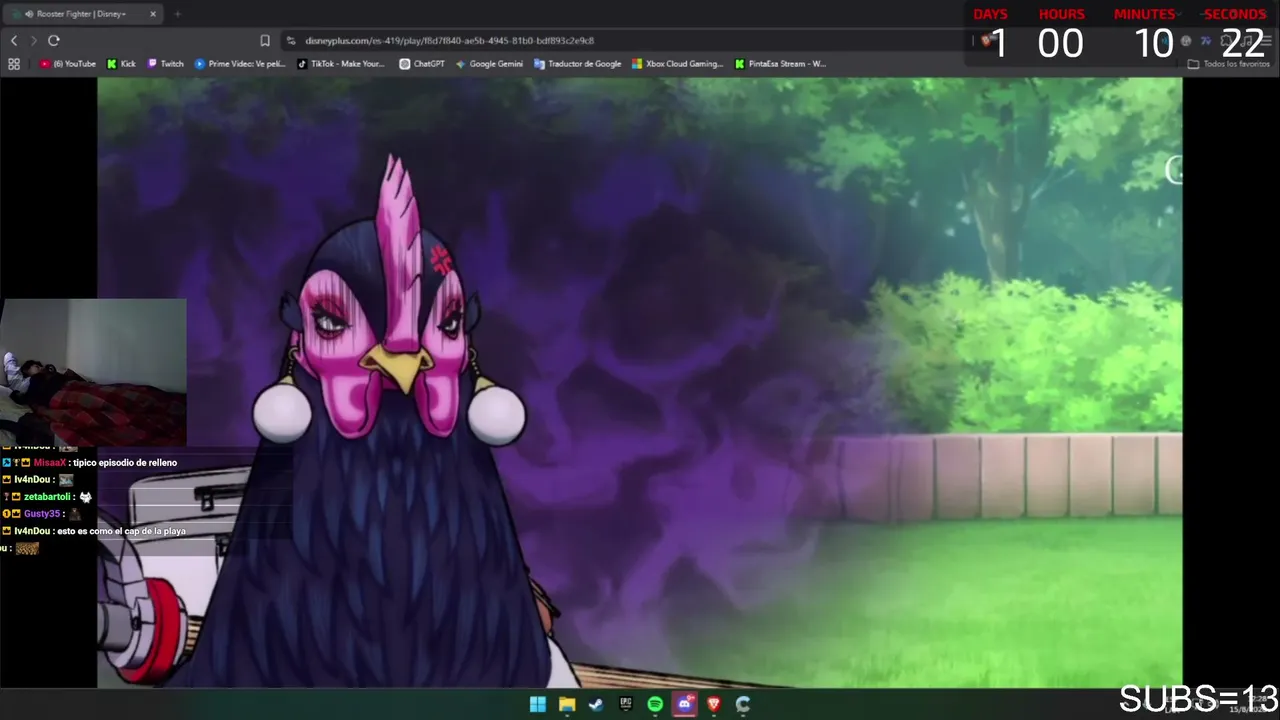Expand the Todos los favoritos folder
Image resolution: width=1280 pixels, height=720 pixels.
coord(1228,64)
